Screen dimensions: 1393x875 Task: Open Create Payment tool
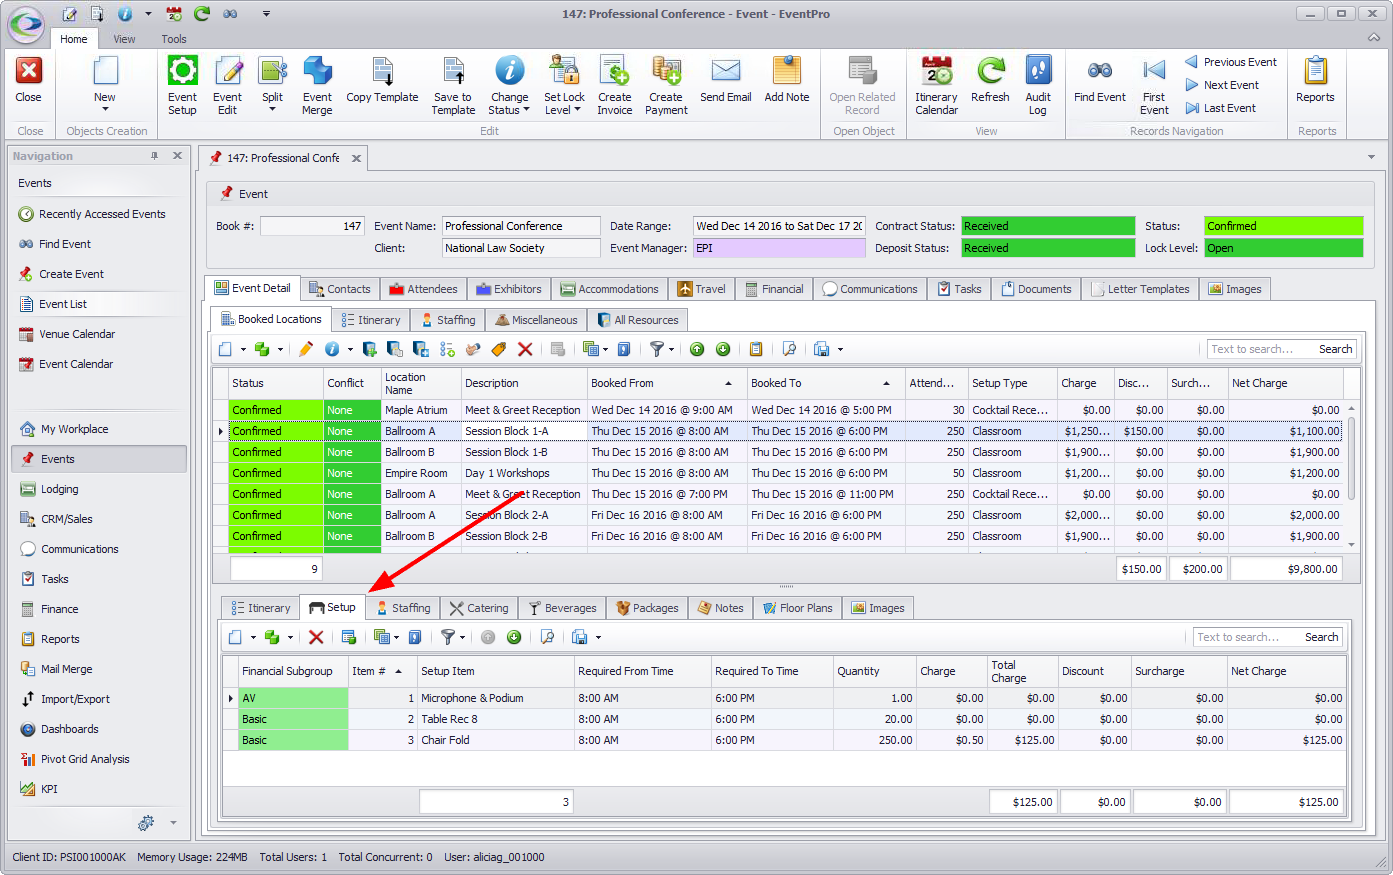tap(666, 86)
